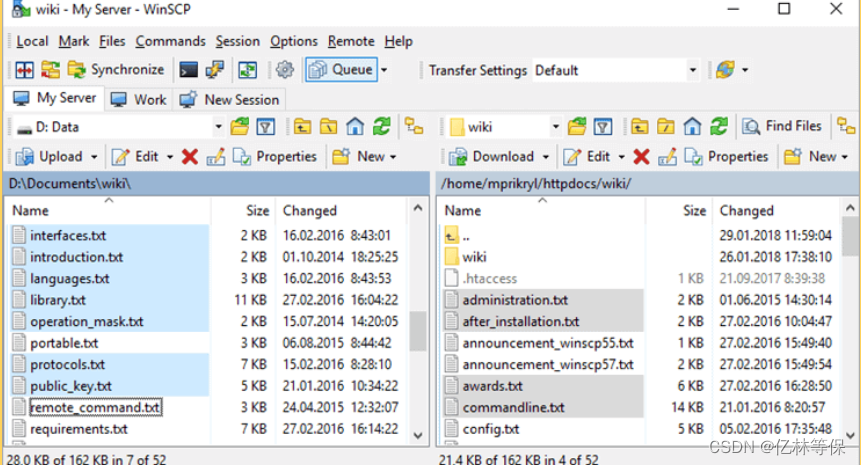This screenshot has height=465, width=861.
Task: Go to remote root directory icon
Action: 666,127
